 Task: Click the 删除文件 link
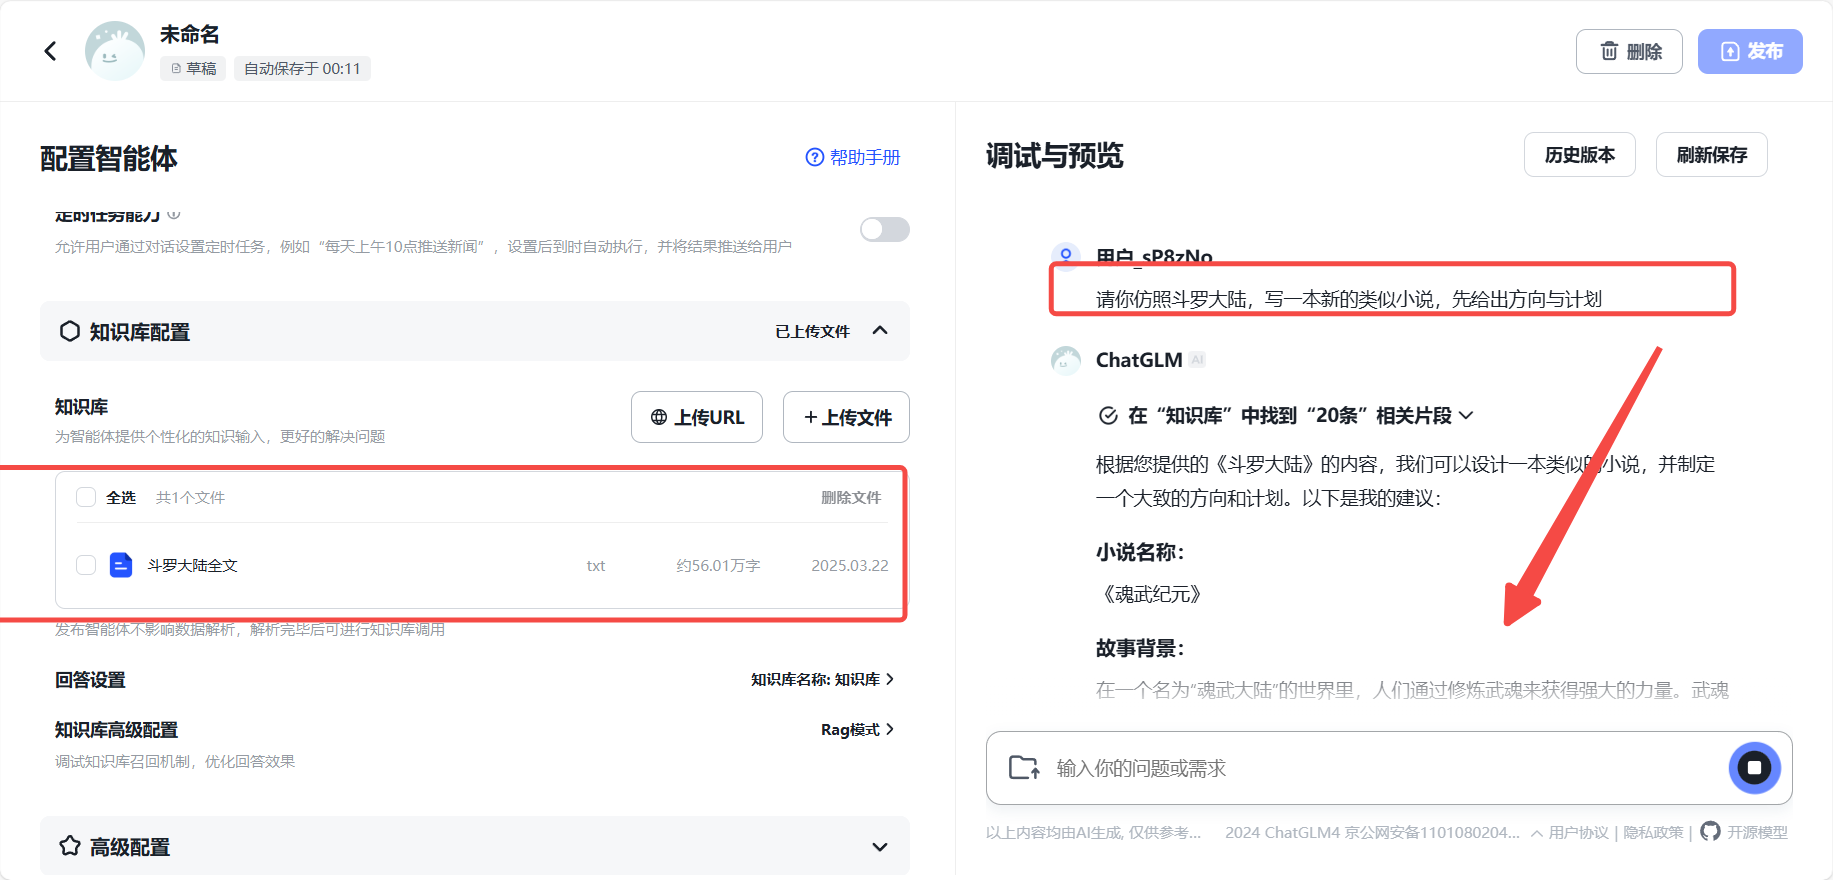[x=851, y=497]
